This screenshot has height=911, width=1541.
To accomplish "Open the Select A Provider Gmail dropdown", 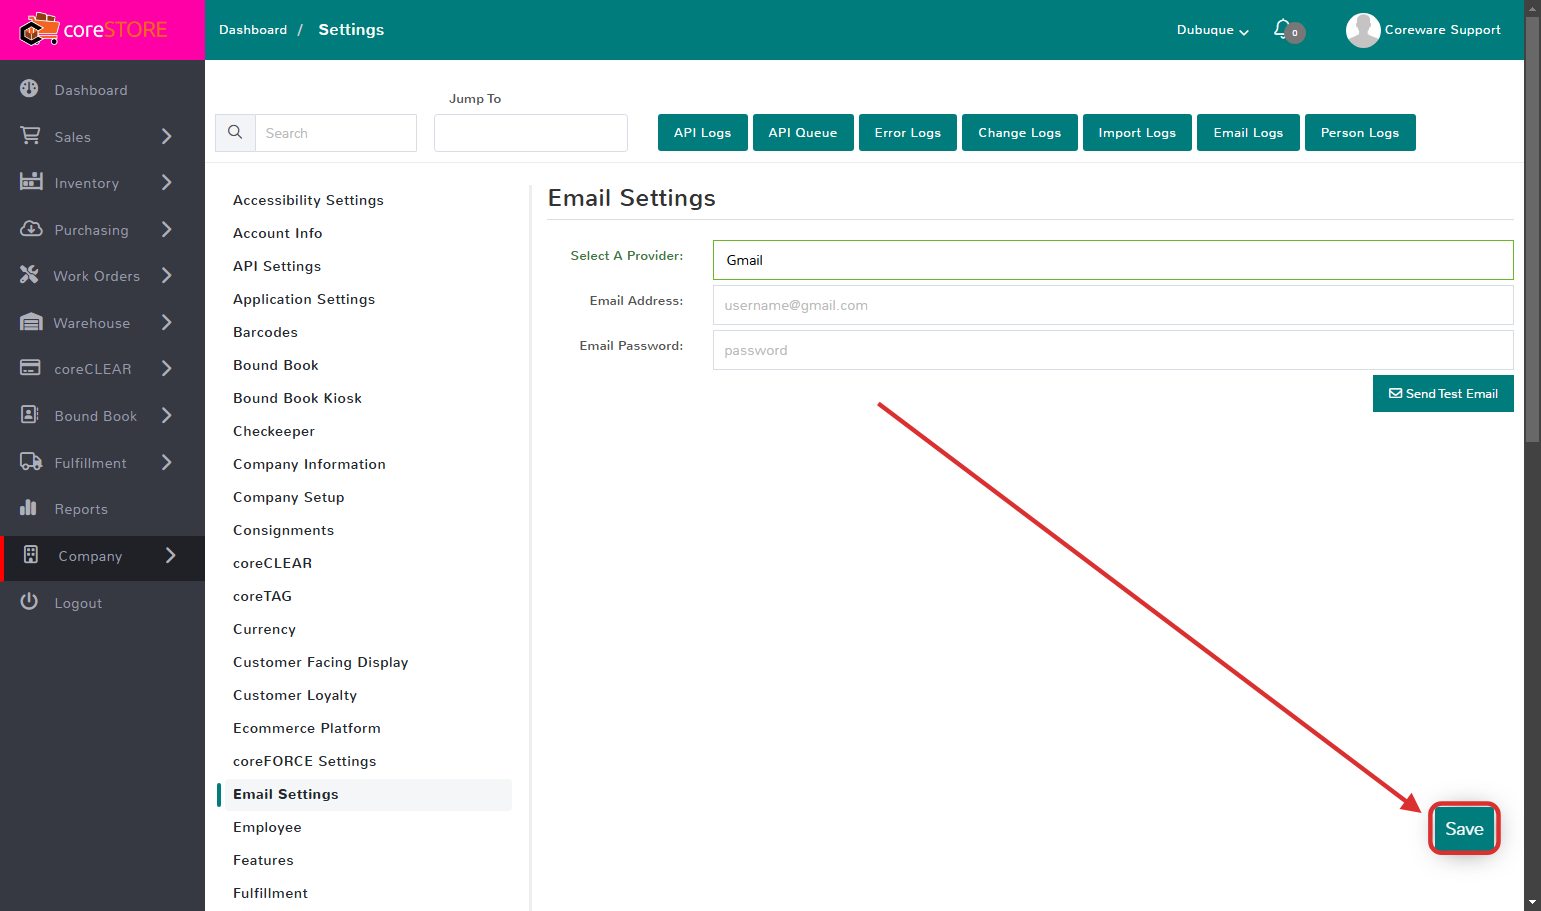I will [x=1113, y=260].
